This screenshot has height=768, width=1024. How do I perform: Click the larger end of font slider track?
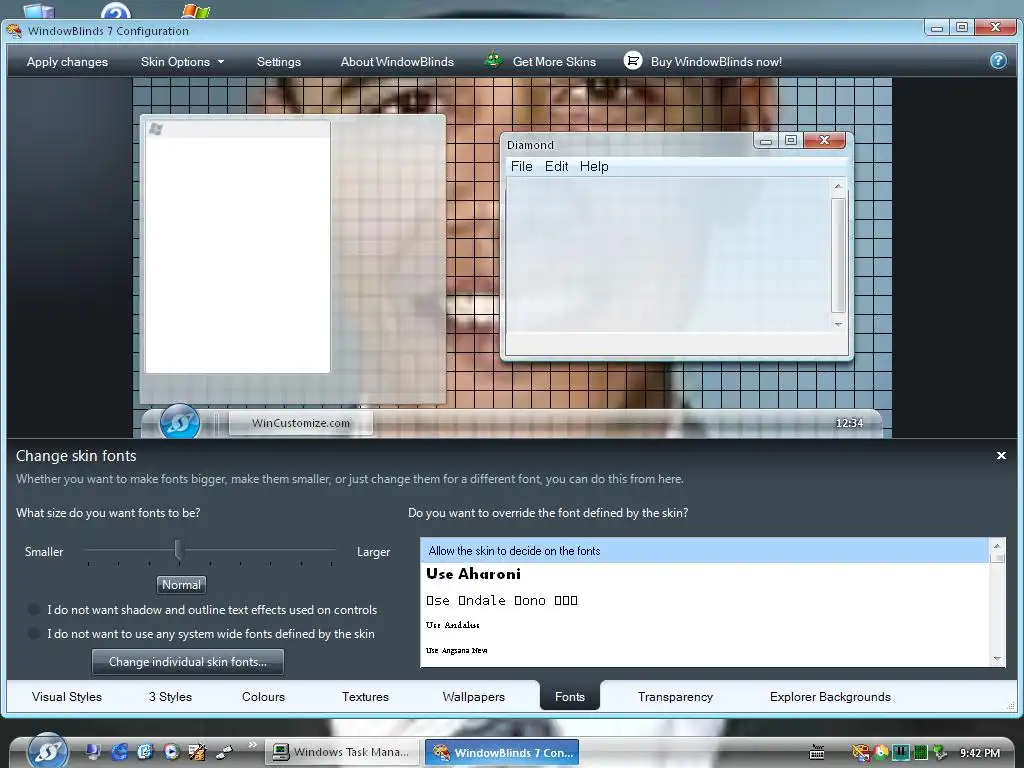tap(332, 551)
